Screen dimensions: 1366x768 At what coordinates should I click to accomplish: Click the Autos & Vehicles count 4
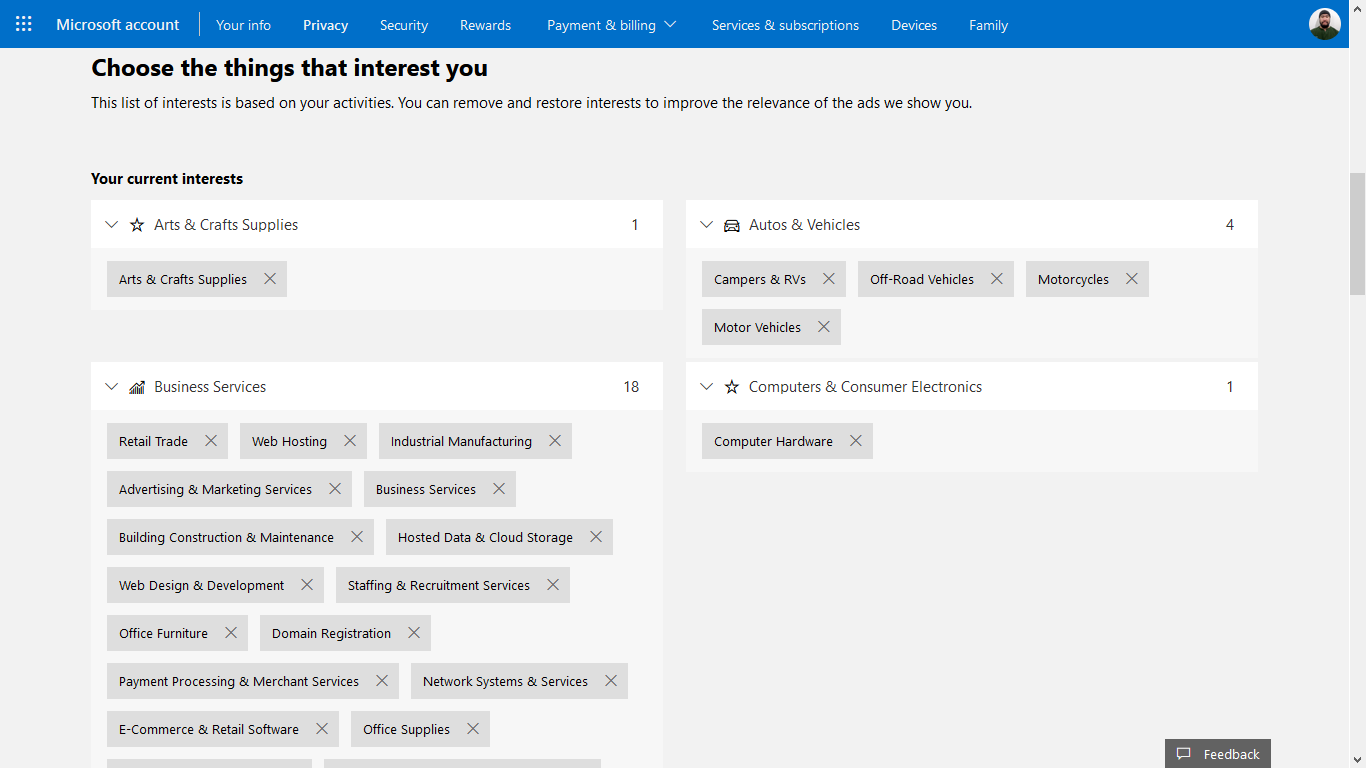1230,225
